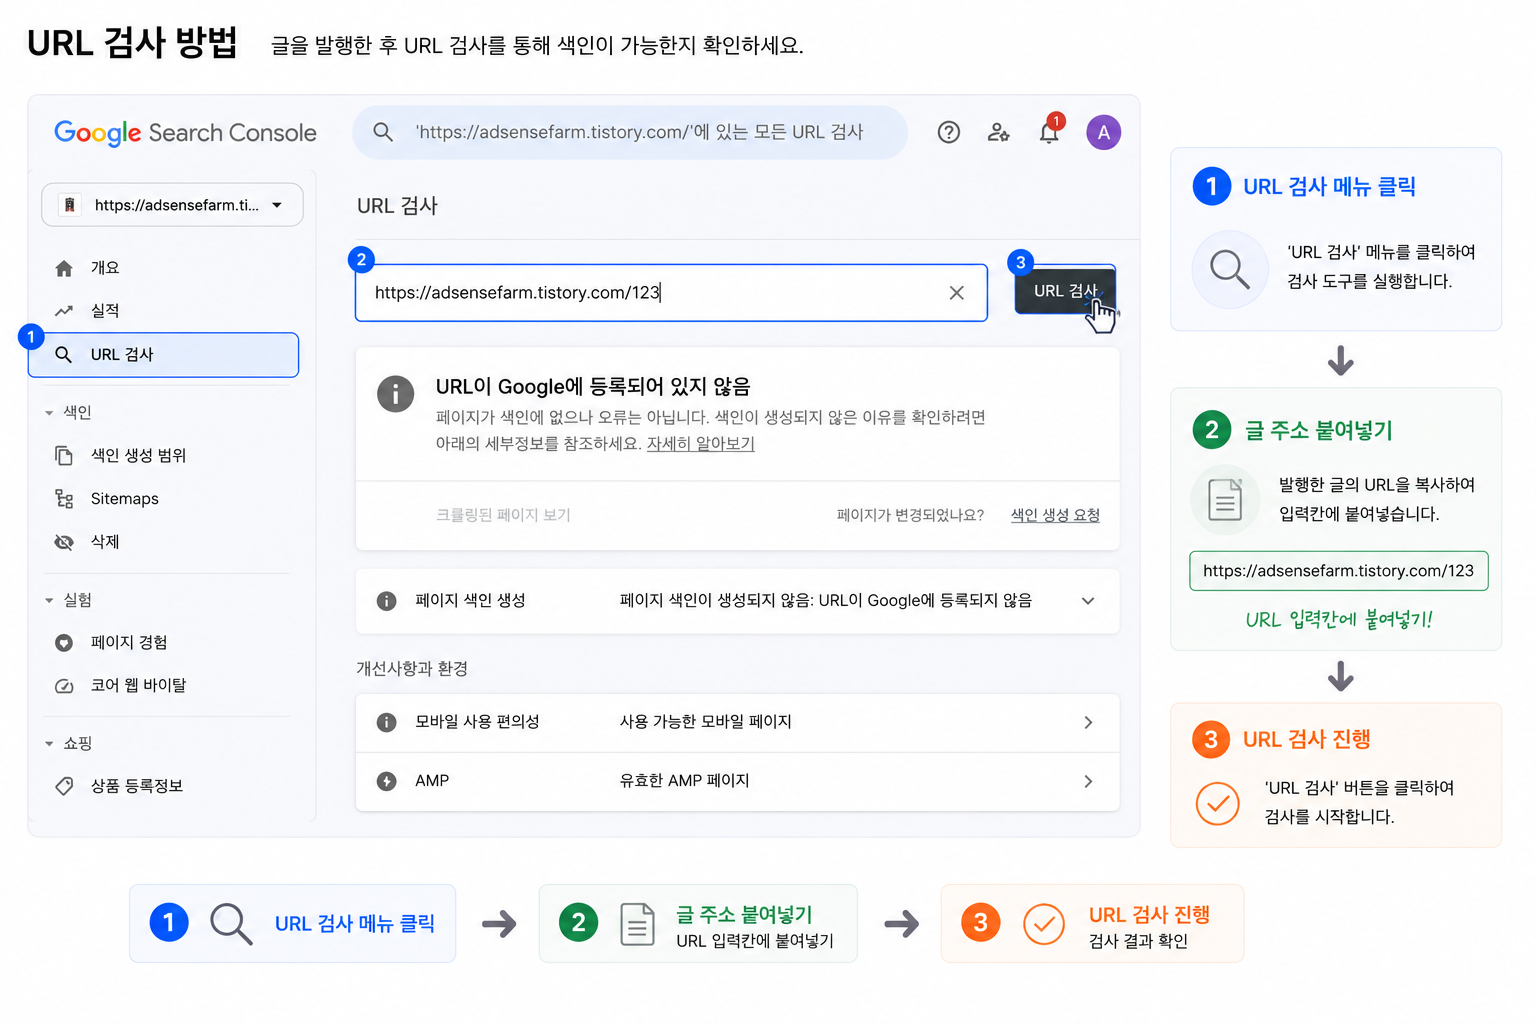Collapse the 실험 sidebar section

tap(49, 601)
